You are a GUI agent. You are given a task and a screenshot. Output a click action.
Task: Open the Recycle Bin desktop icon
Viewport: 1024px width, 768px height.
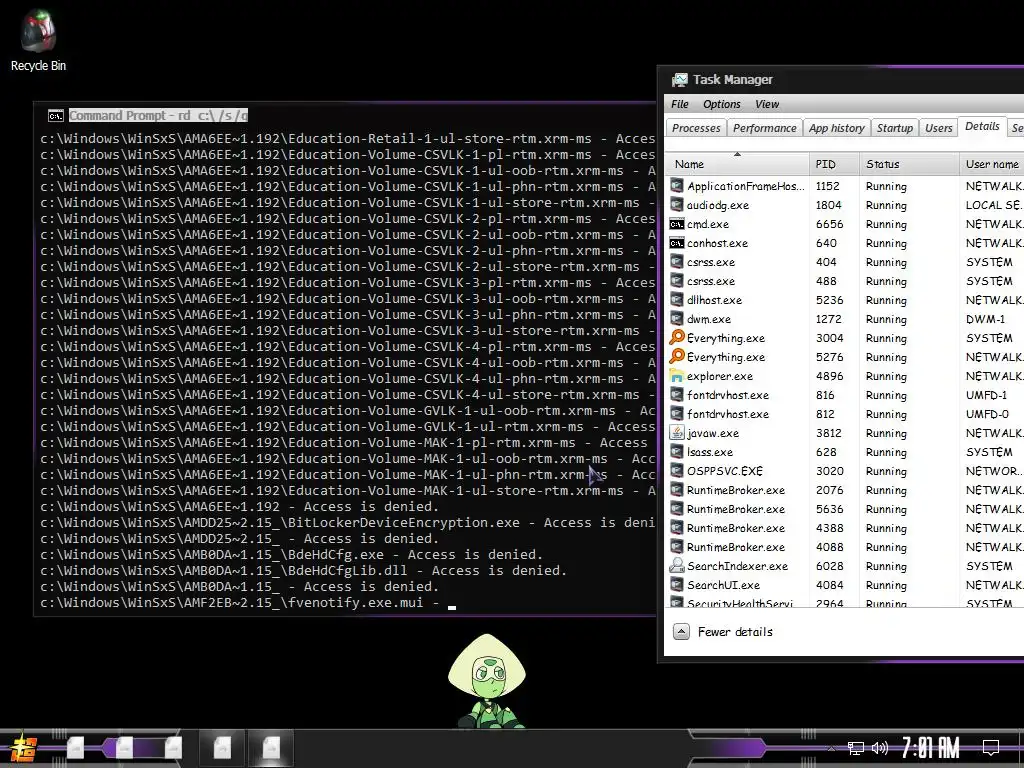38,40
